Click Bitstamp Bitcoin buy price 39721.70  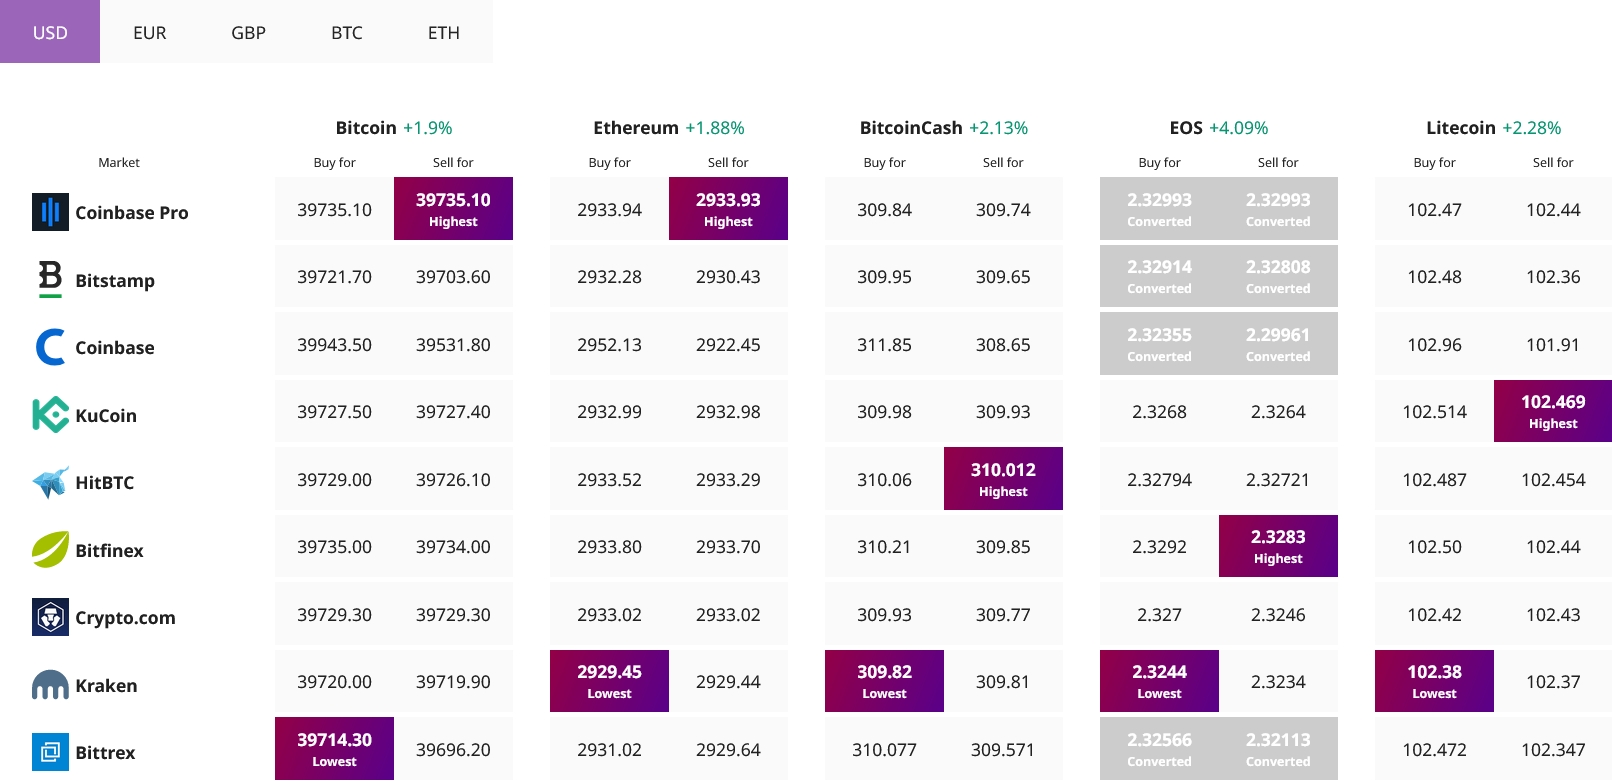pos(334,276)
